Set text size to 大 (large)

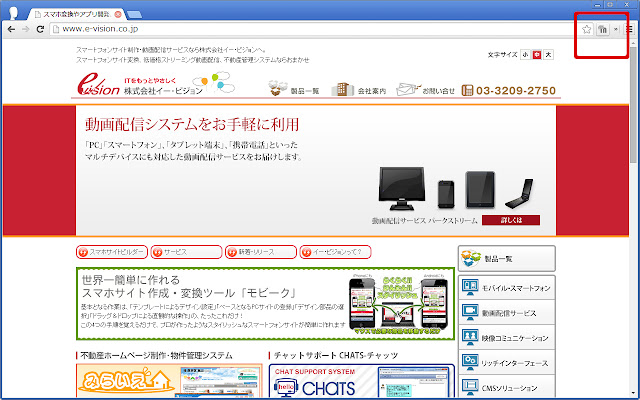pos(549,54)
